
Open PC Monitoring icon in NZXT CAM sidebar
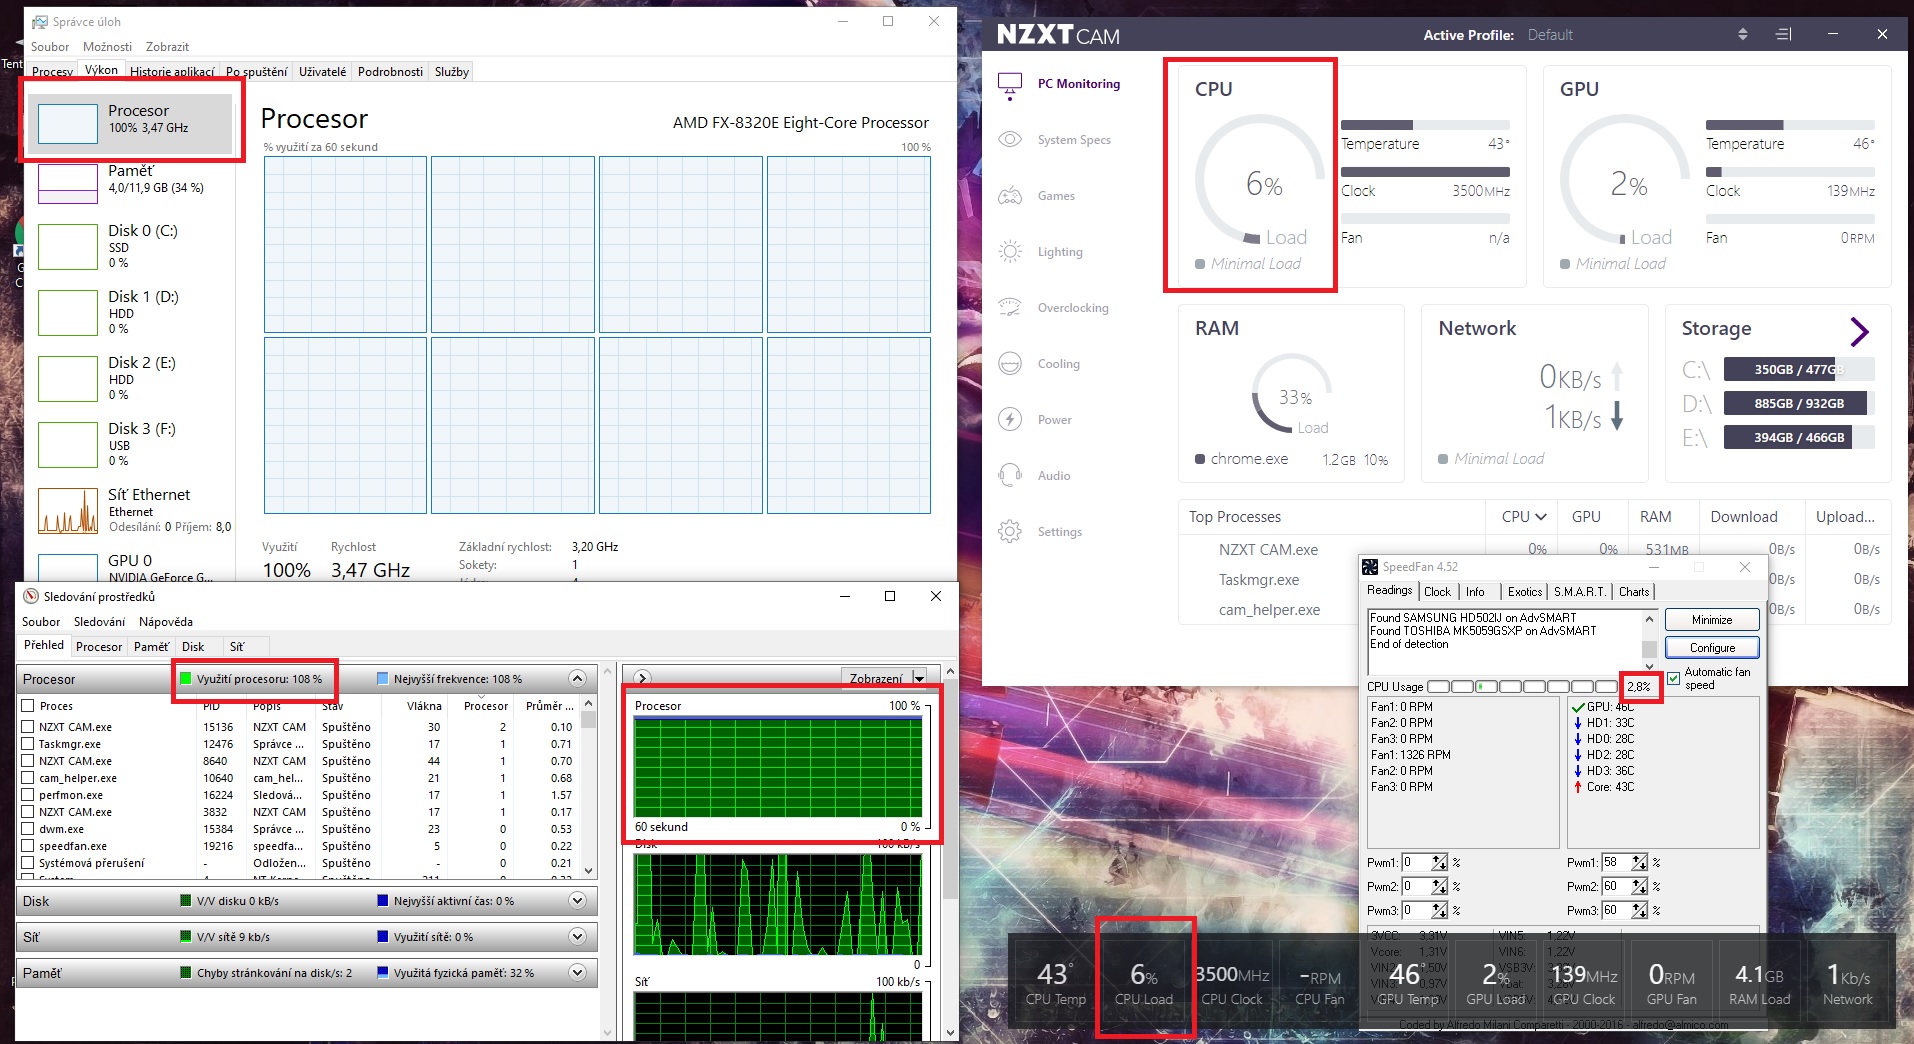pyautogui.click(x=1010, y=85)
